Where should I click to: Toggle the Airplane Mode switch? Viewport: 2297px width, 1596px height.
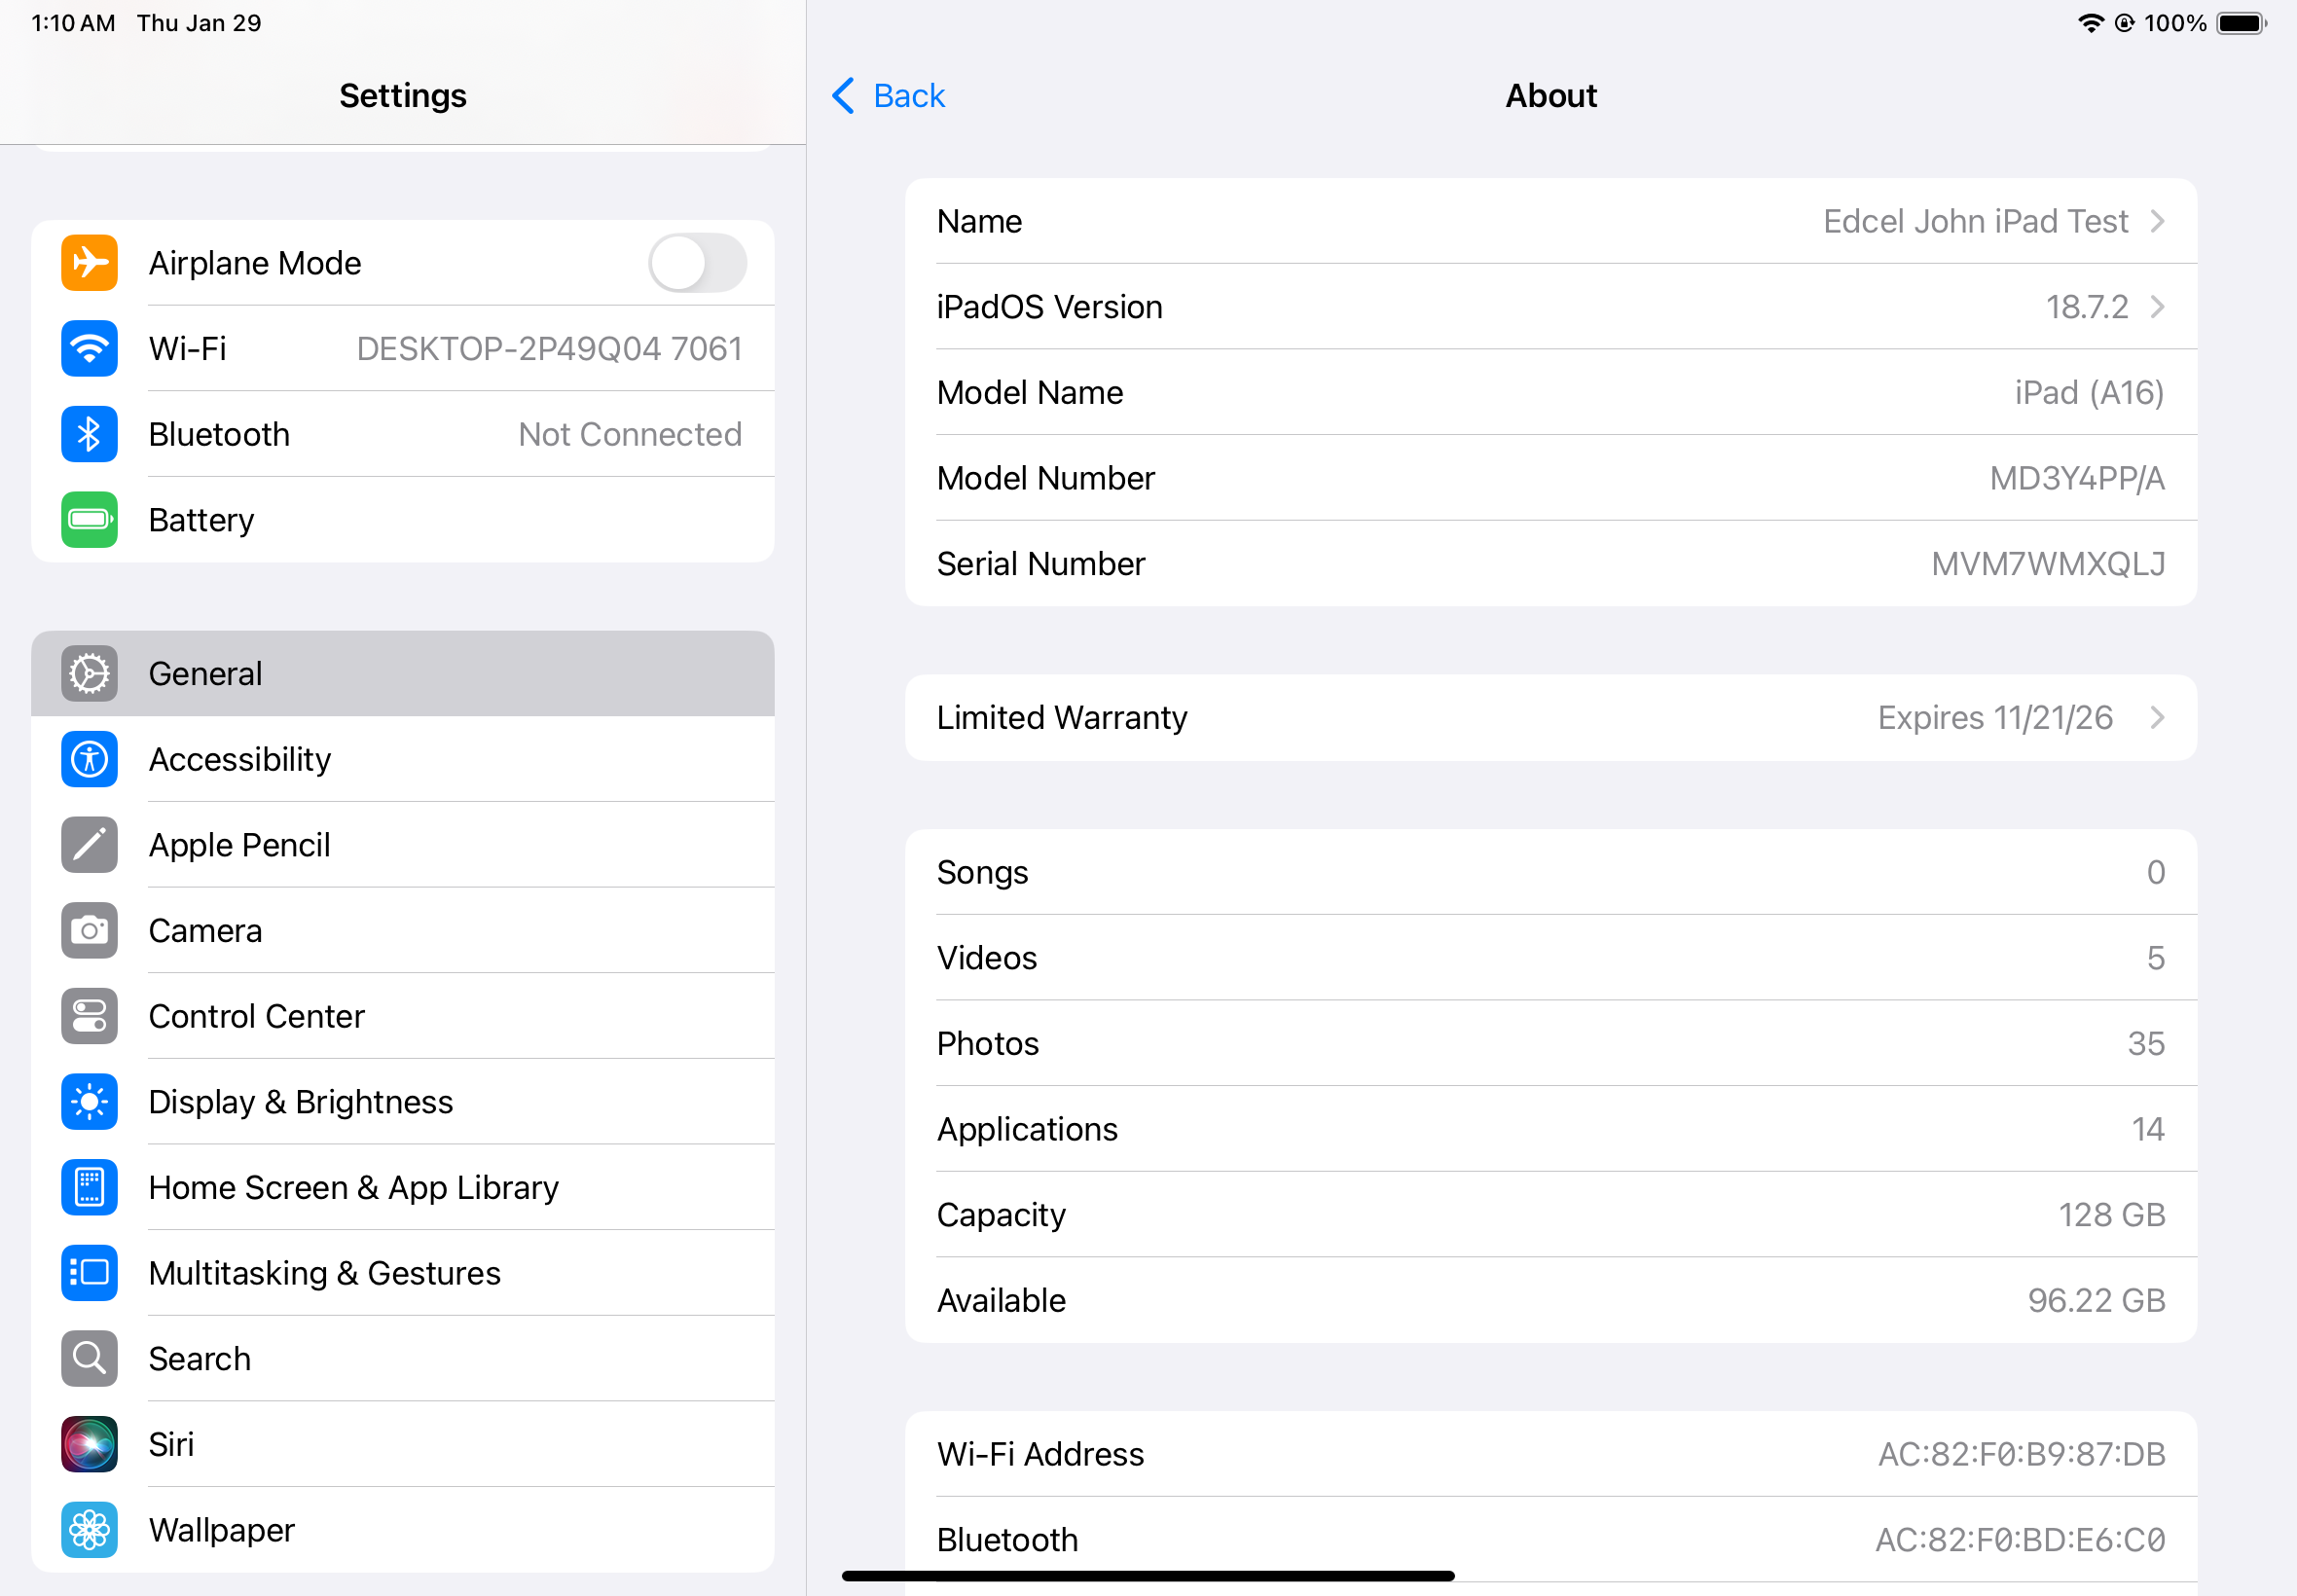pos(697,263)
